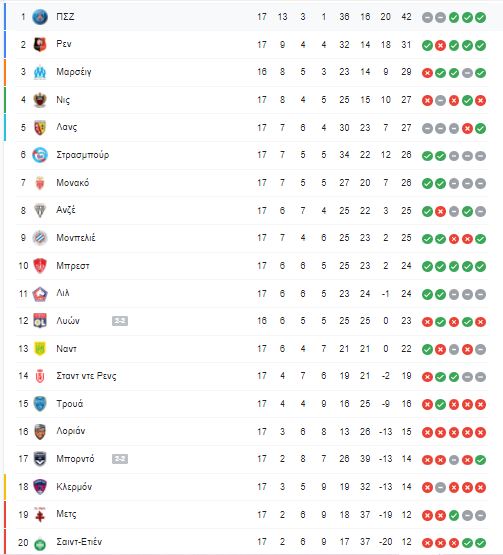Click the Ναντ yellow crest icon

pyautogui.click(x=40, y=349)
